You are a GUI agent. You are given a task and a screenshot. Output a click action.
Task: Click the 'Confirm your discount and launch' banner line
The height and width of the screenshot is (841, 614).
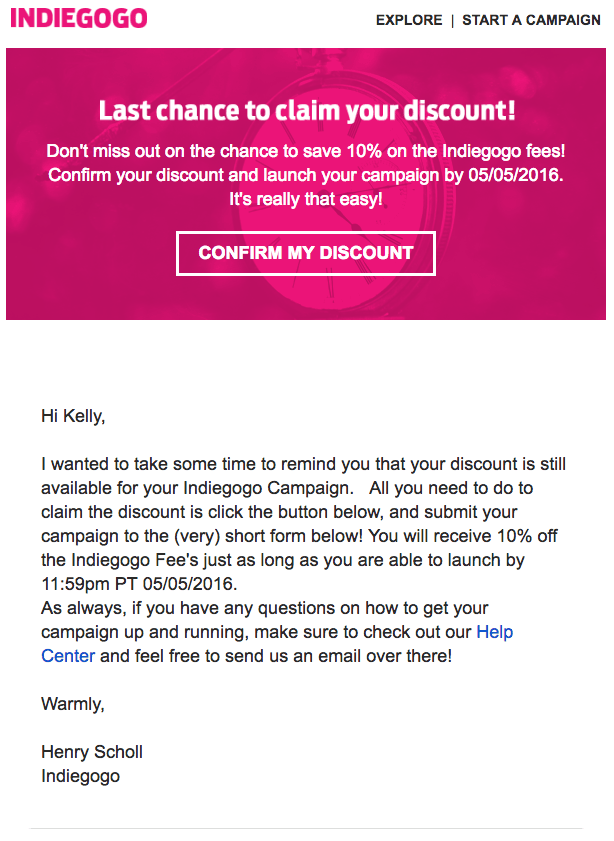click(x=306, y=175)
